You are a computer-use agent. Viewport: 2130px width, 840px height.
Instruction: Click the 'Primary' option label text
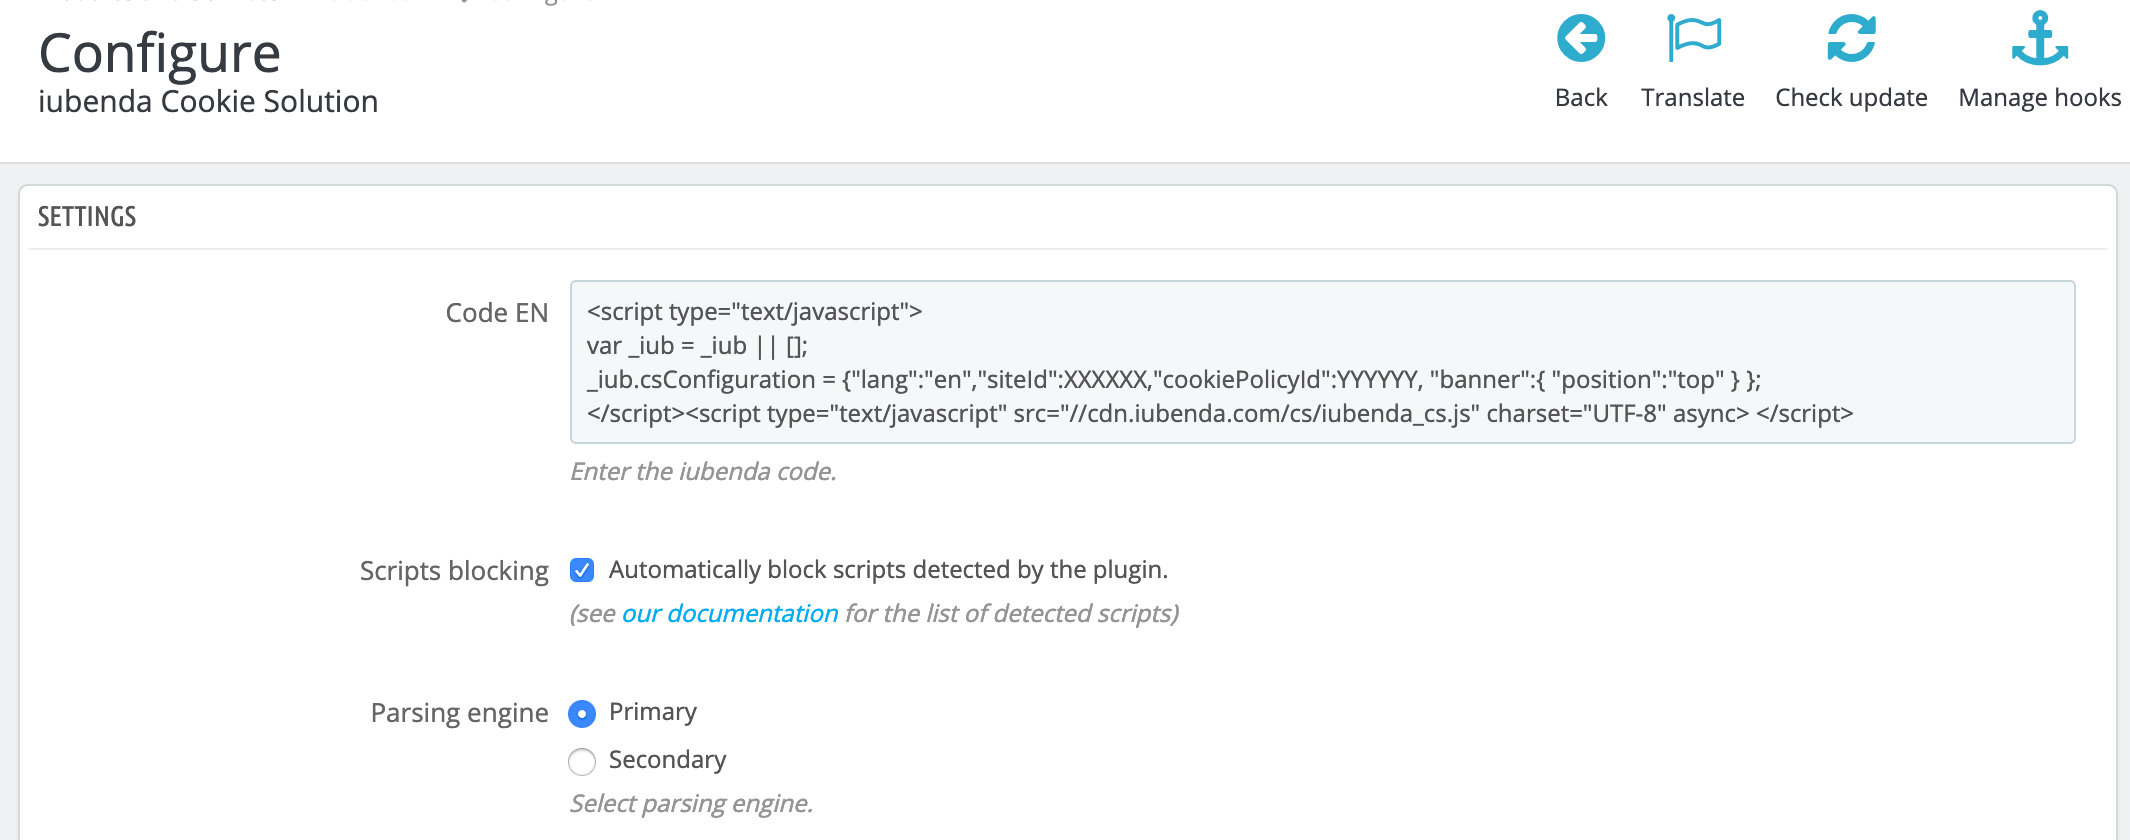click(652, 712)
